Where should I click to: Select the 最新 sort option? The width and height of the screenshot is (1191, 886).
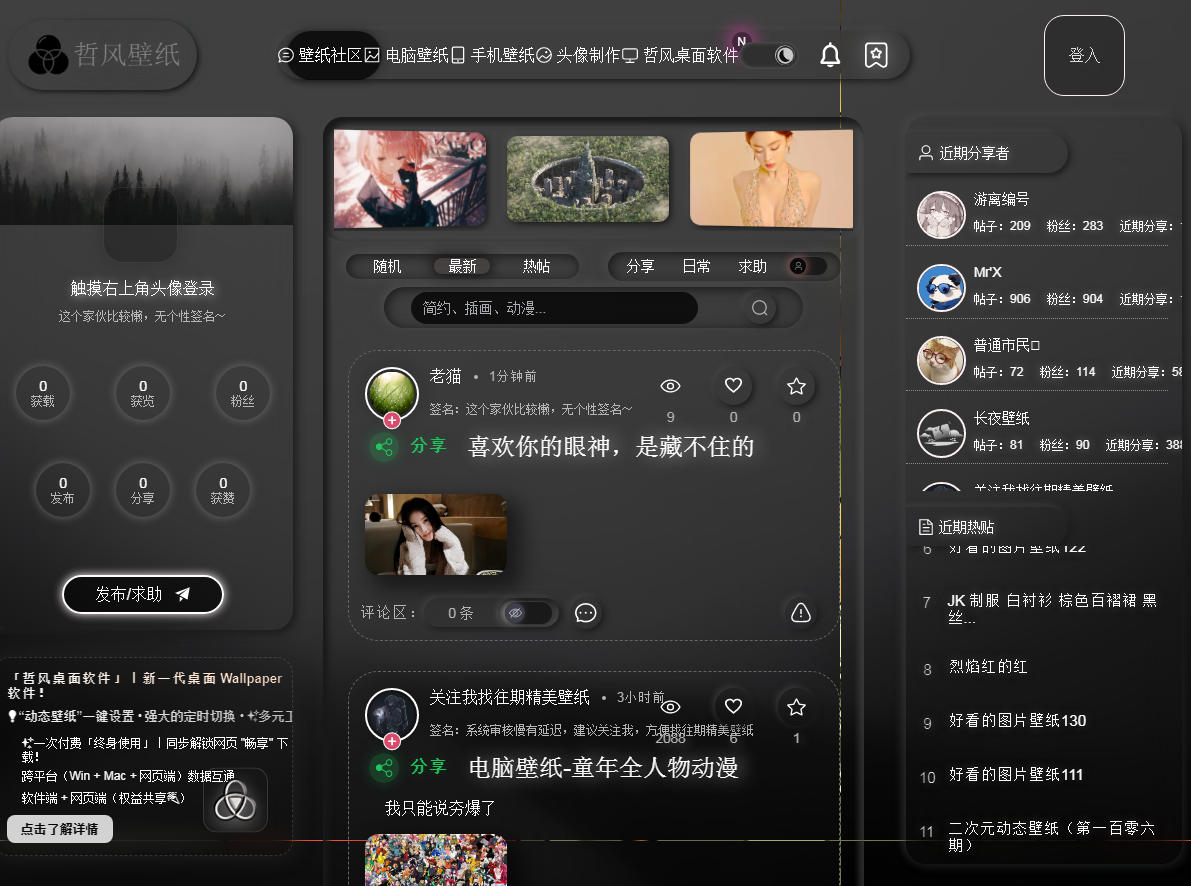(x=462, y=266)
